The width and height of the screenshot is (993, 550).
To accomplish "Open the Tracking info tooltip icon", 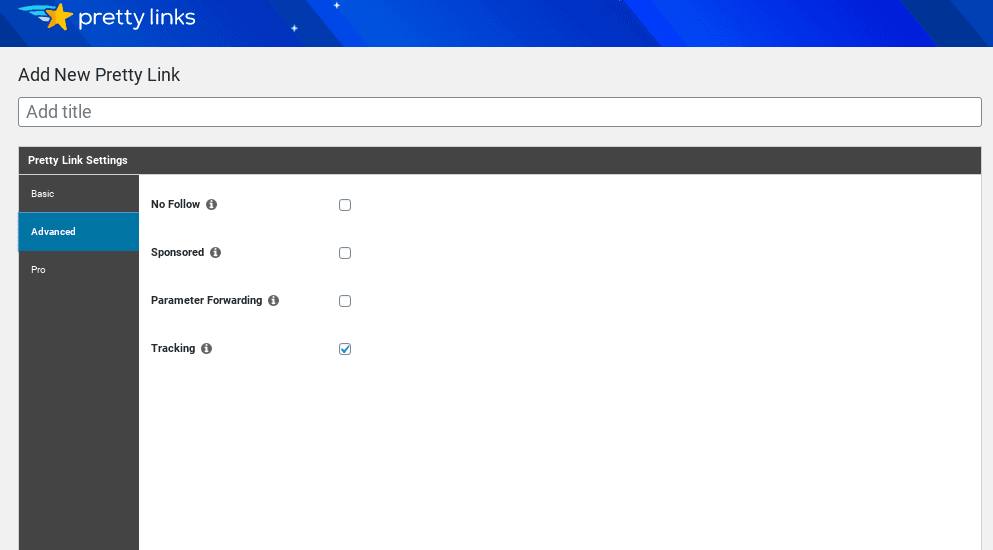I will tap(206, 349).
